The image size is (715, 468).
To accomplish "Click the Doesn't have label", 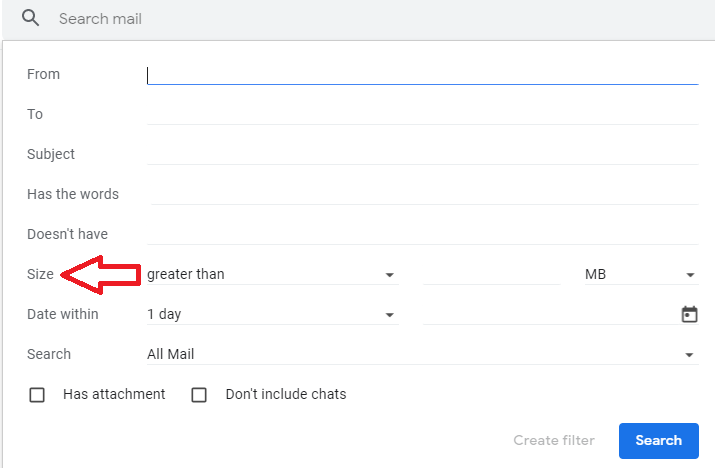I will click(67, 234).
